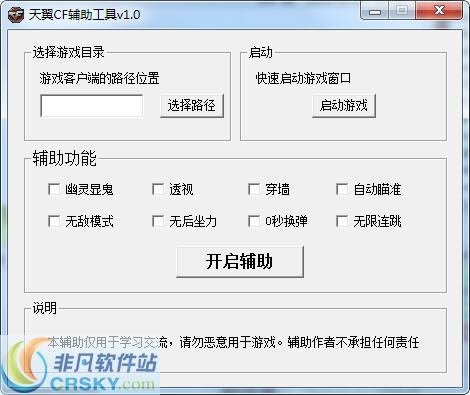Click the 选择游戏目录 group title
The height and width of the screenshot is (395, 470).
[x=68, y=52]
